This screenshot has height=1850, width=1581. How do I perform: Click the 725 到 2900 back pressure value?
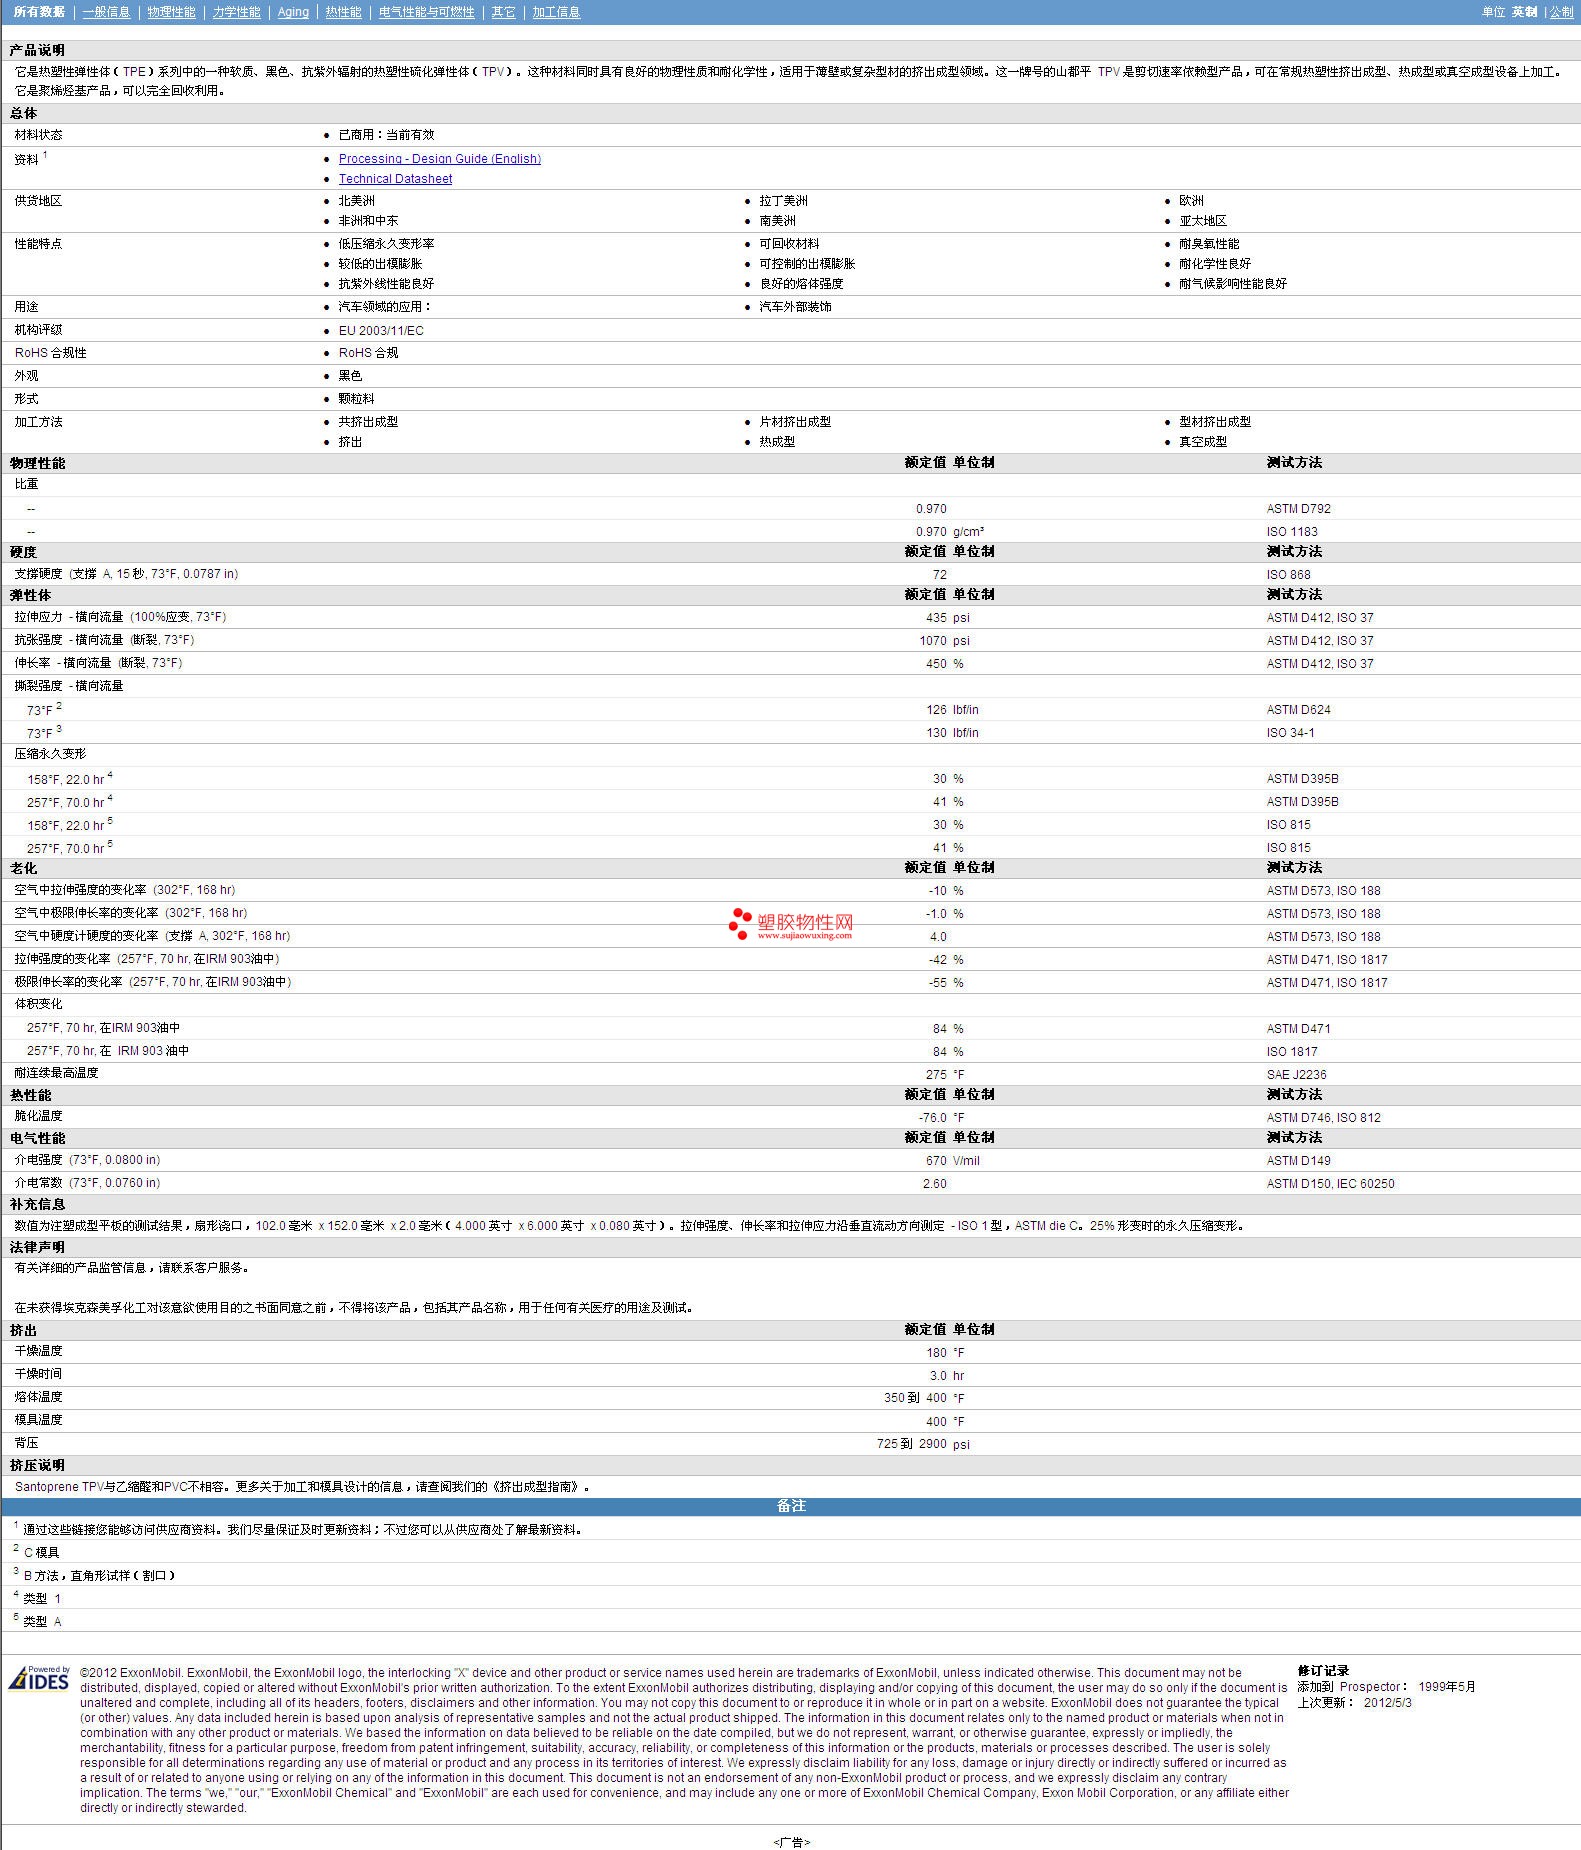911,1444
